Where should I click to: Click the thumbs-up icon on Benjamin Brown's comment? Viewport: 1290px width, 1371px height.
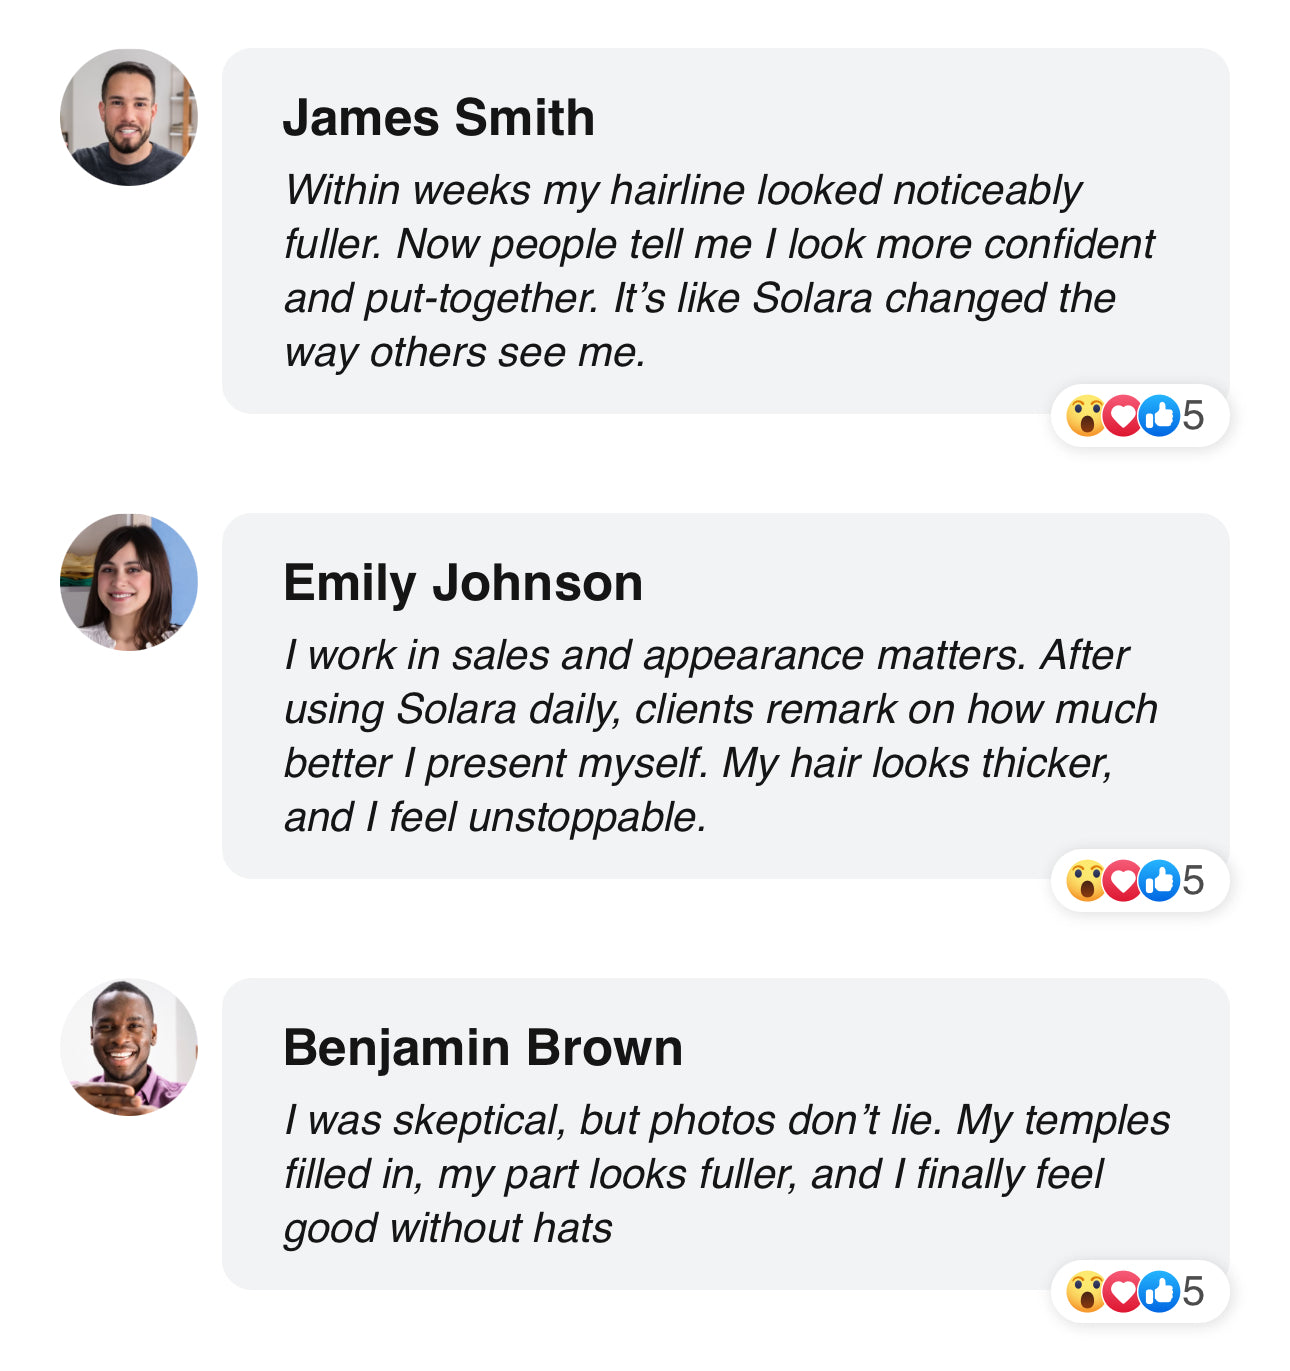coord(1159,1292)
